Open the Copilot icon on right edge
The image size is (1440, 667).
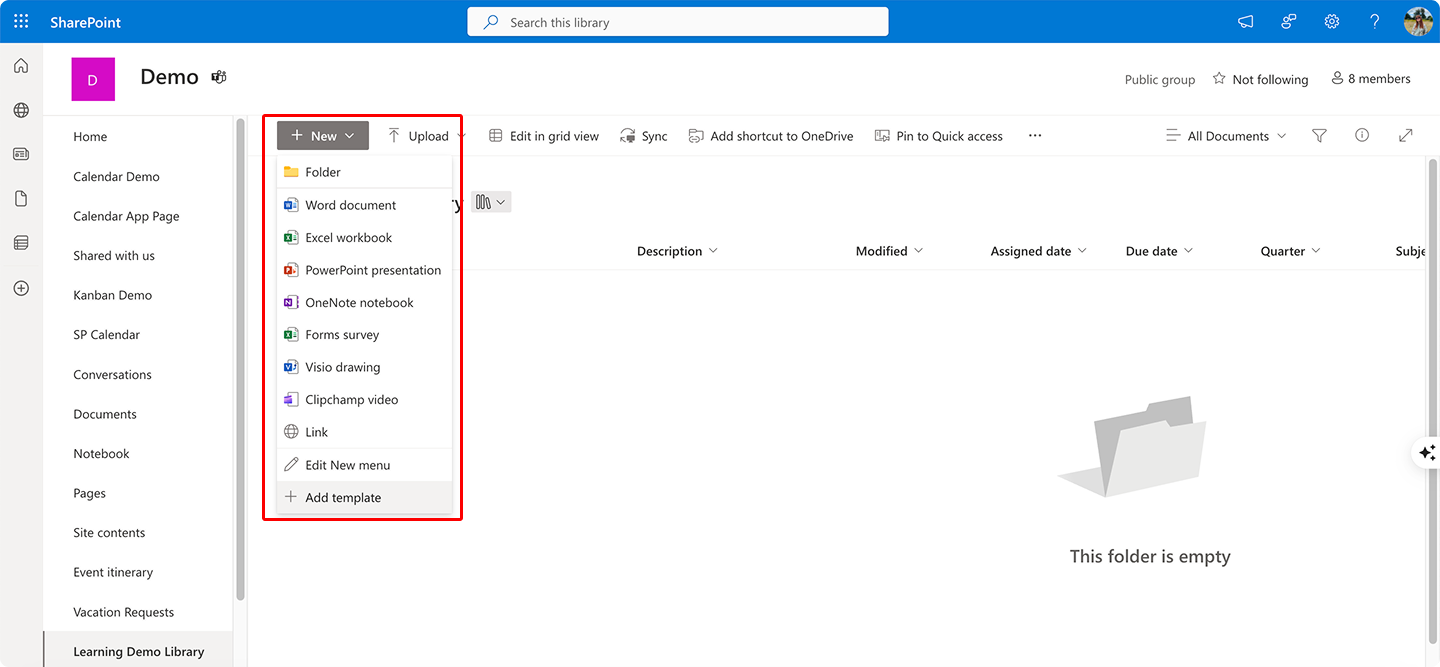1427,452
